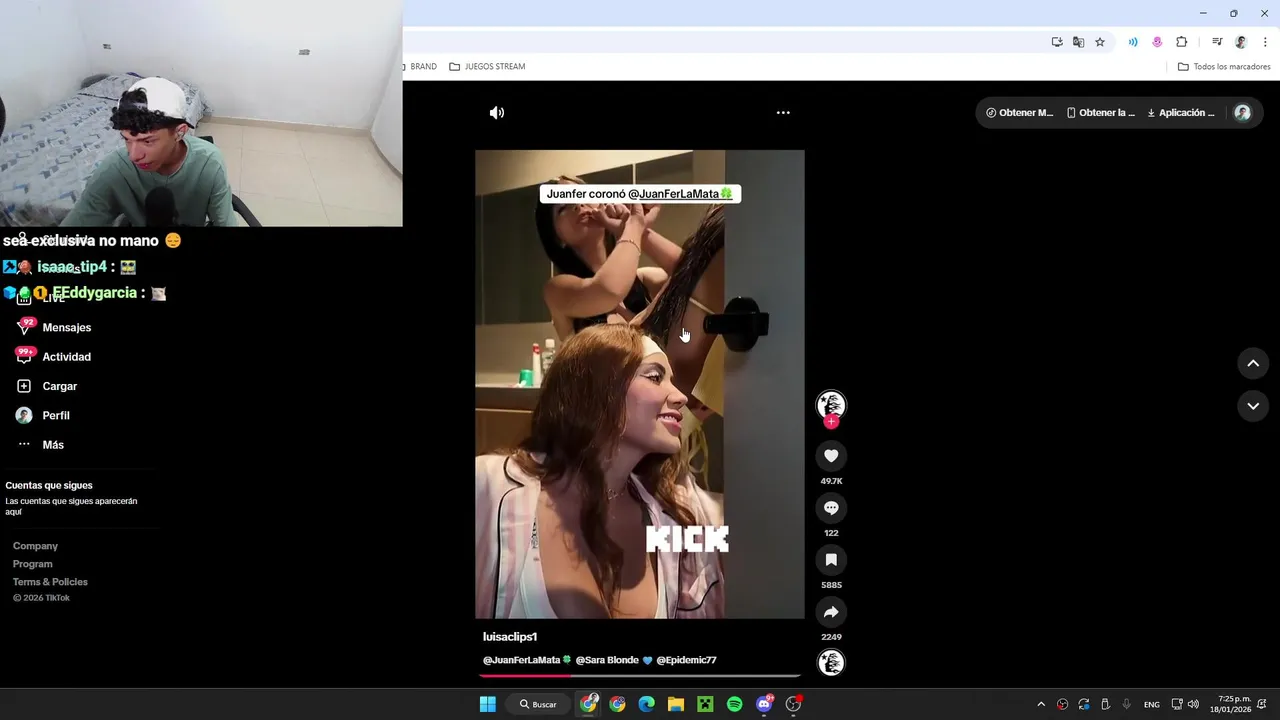Open the Company footer link
The height and width of the screenshot is (720, 1280).
(35, 546)
